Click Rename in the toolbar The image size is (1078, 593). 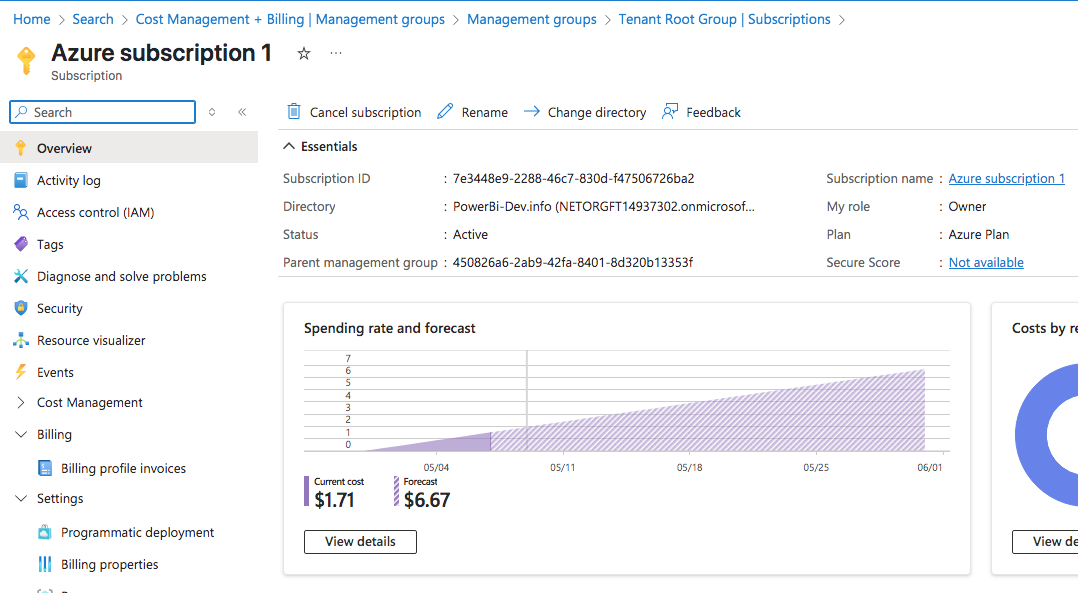[473, 112]
